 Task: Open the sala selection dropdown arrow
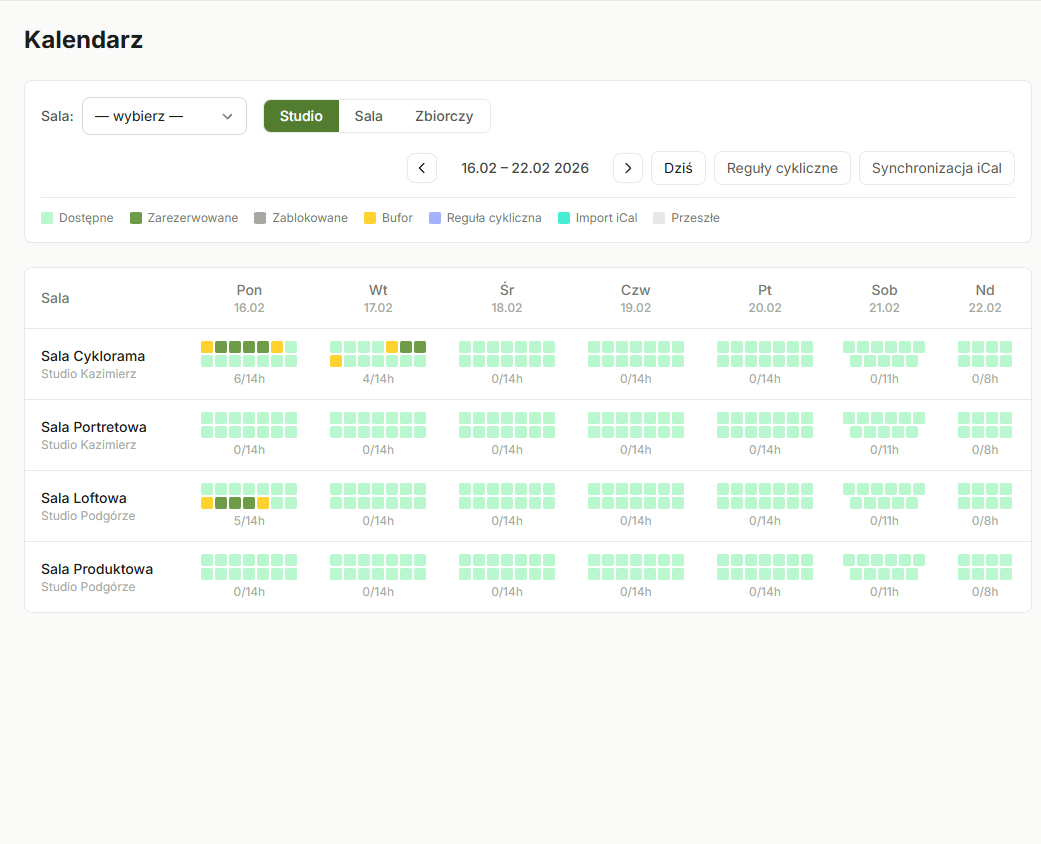(x=227, y=116)
